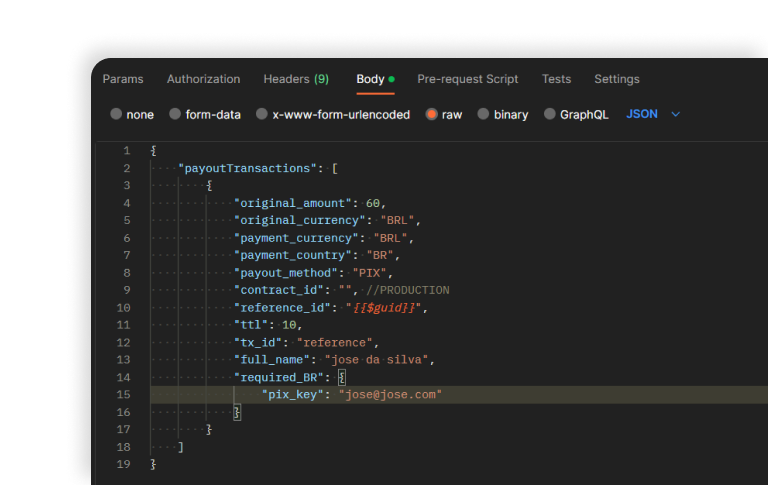This screenshot has height=485, width=768.
Task: Click line number 19 in gutter
Action: click(x=123, y=464)
